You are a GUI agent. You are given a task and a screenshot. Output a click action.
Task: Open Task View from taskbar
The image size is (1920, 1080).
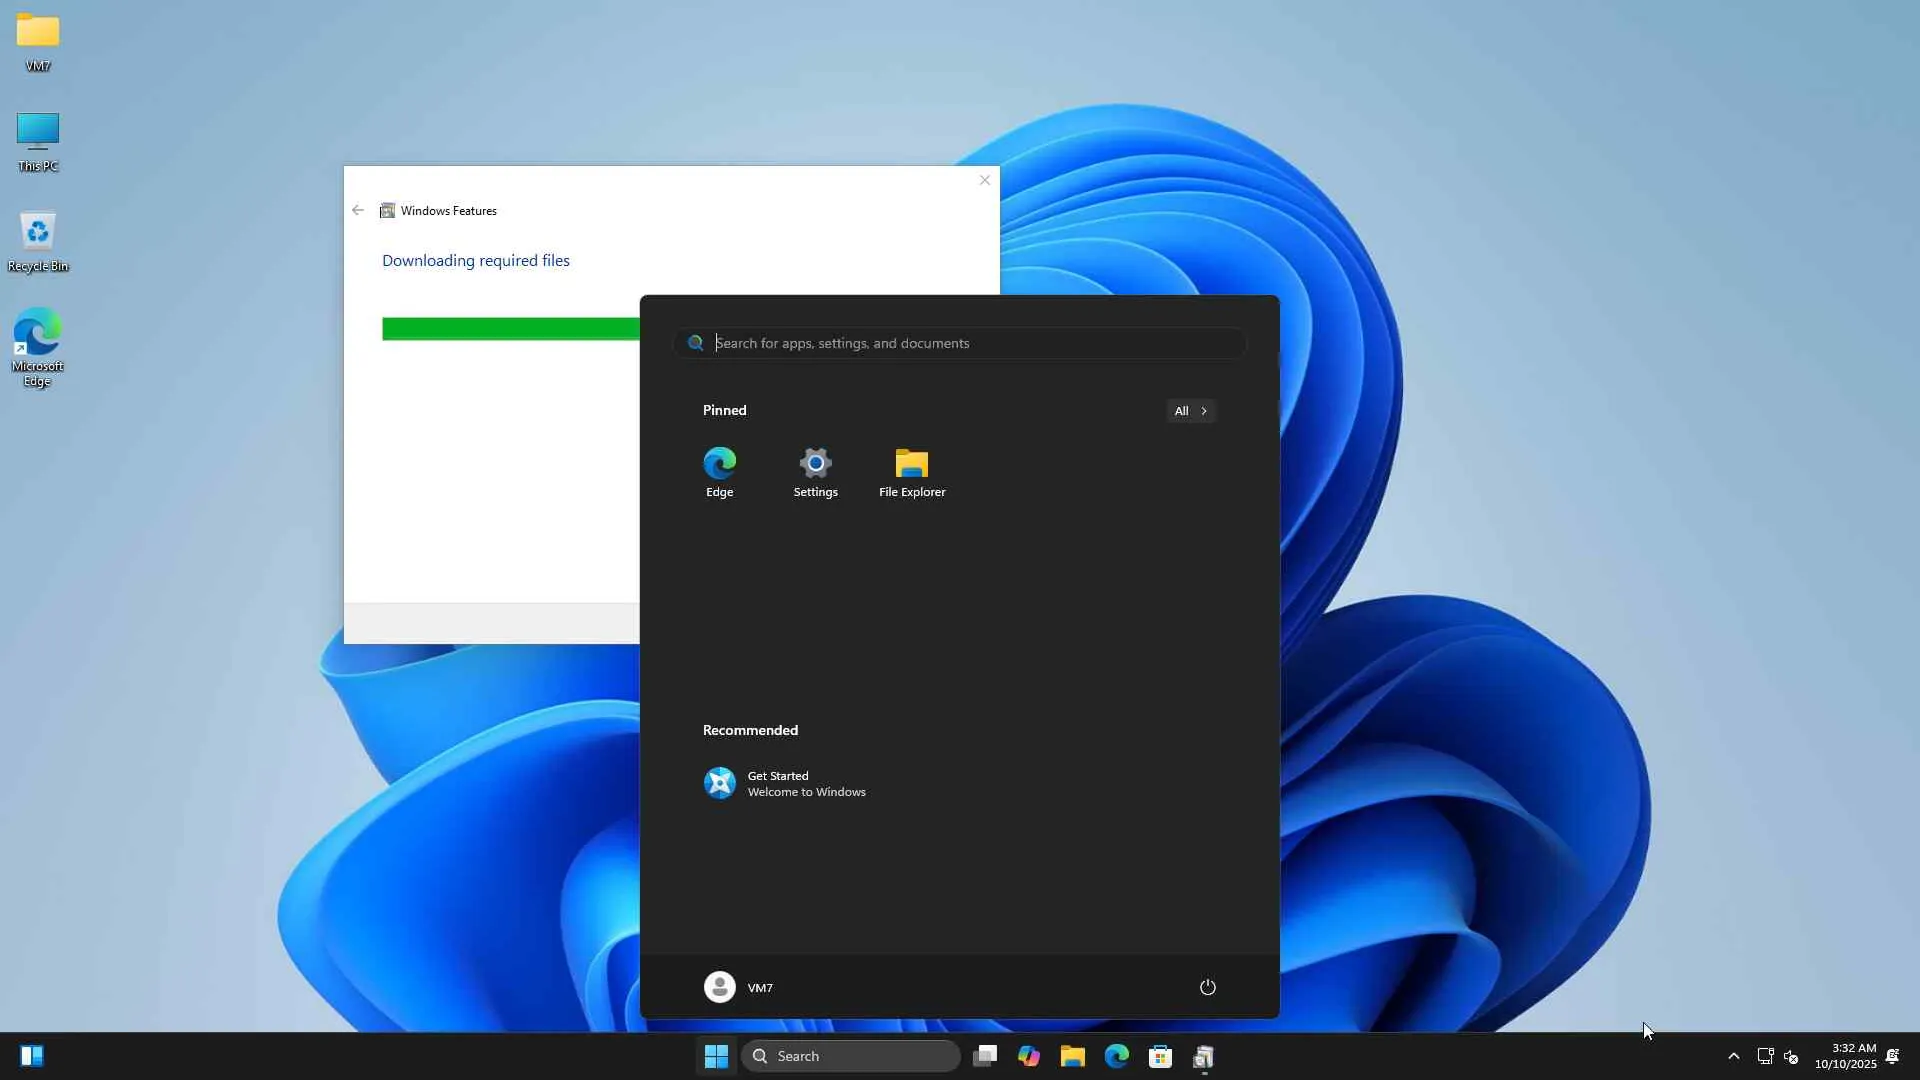click(x=985, y=1056)
